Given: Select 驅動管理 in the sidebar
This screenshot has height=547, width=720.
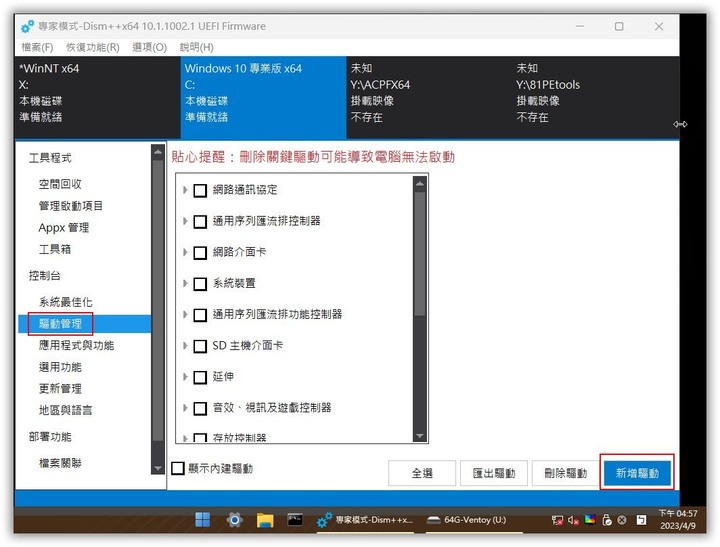Looking at the screenshot, I should (x=84, y=324).
